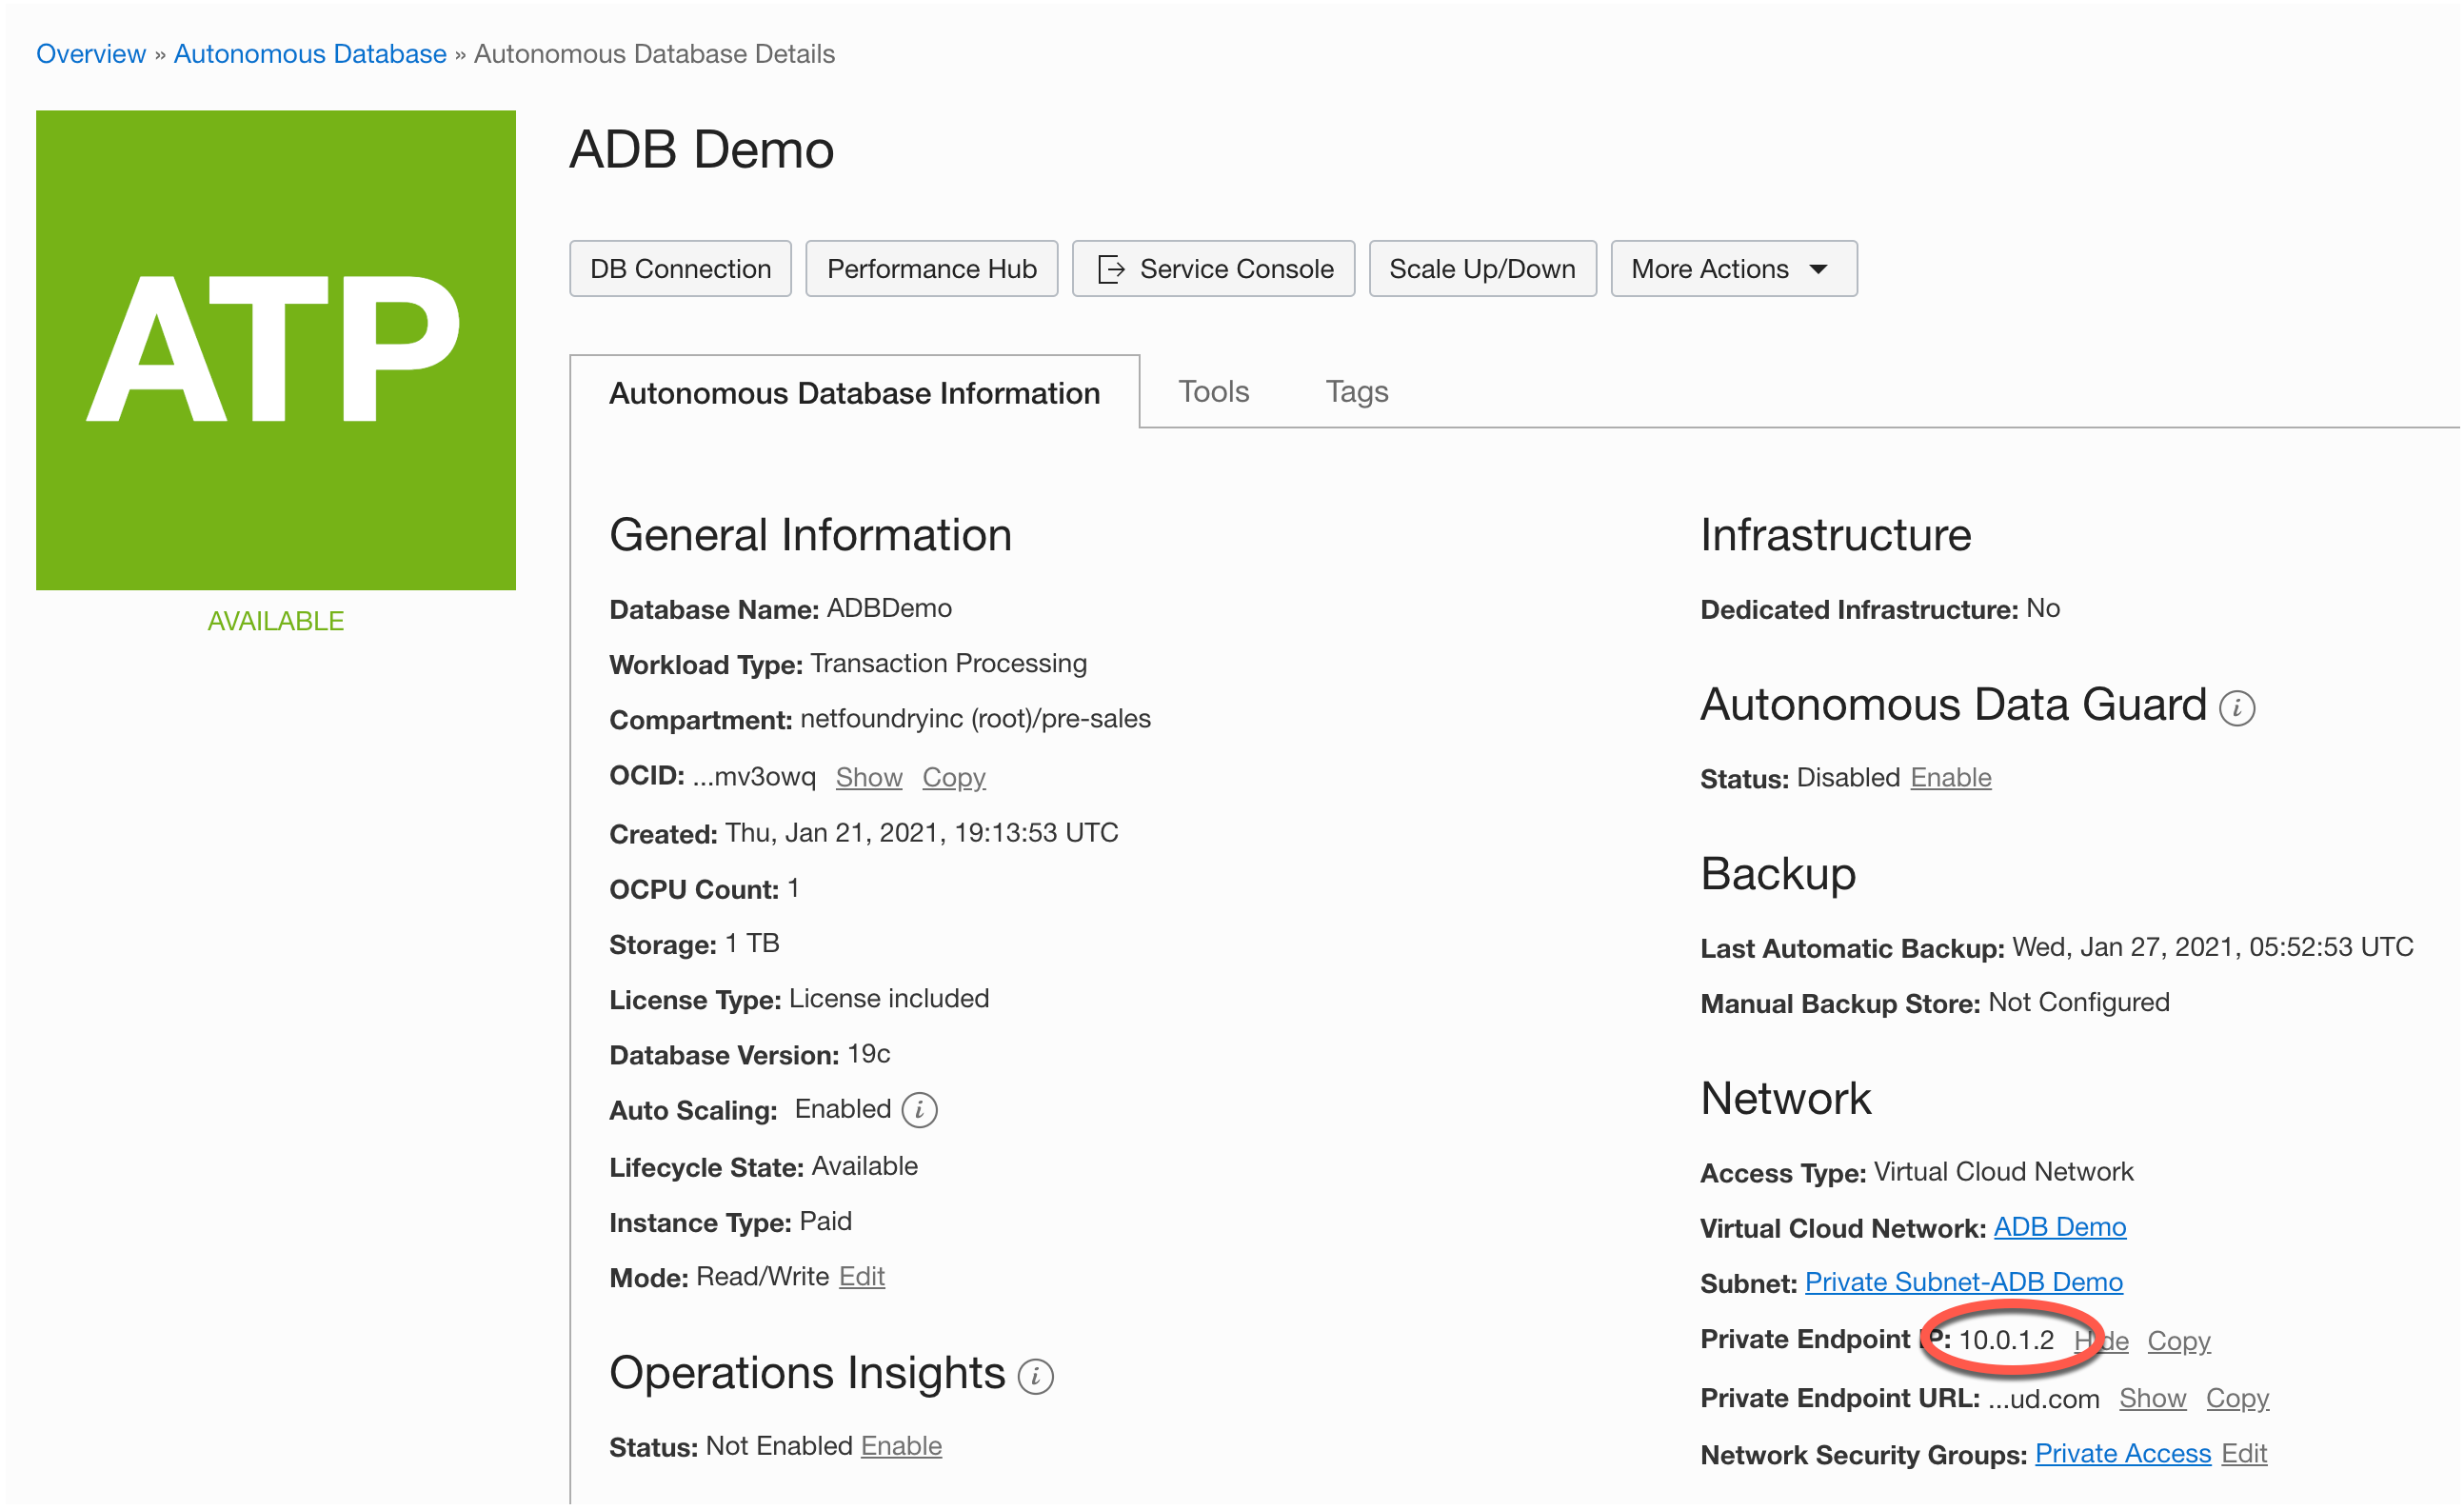Screen dimensions: 2464x1510
Task: Click License included value
Action: click(x=890, y=1000)
